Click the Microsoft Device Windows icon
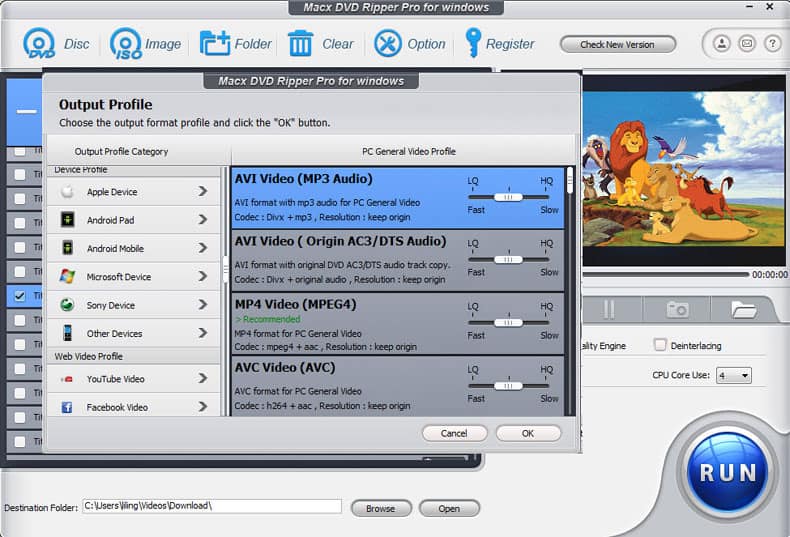 tap(67, 276)
